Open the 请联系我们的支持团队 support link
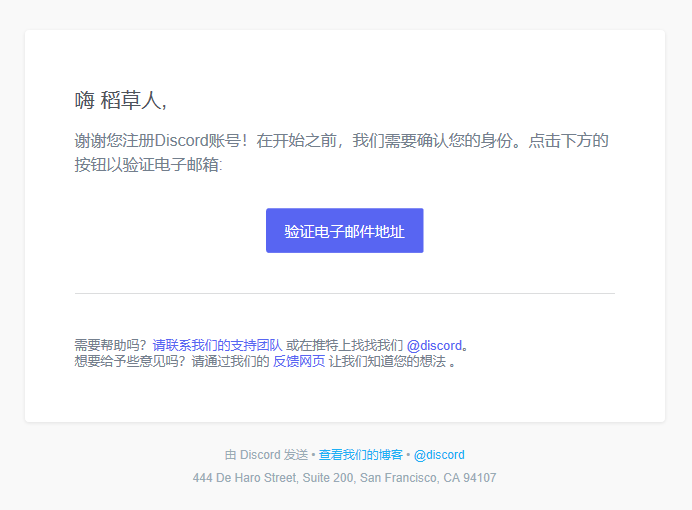 [x=217, y=345]
